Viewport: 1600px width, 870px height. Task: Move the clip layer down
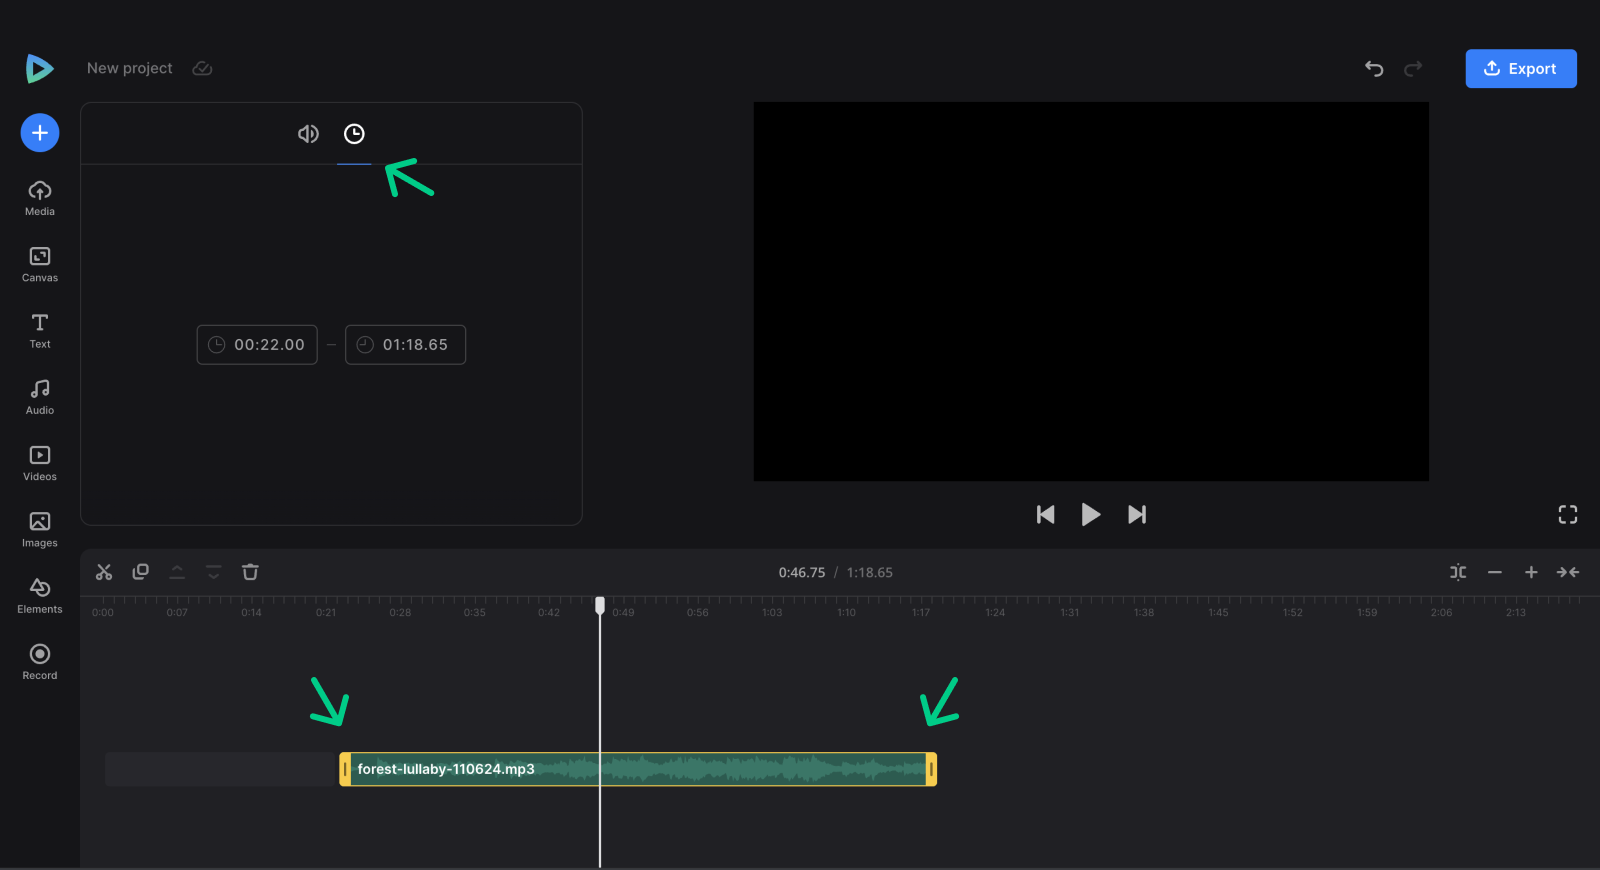tap(214, 572)
